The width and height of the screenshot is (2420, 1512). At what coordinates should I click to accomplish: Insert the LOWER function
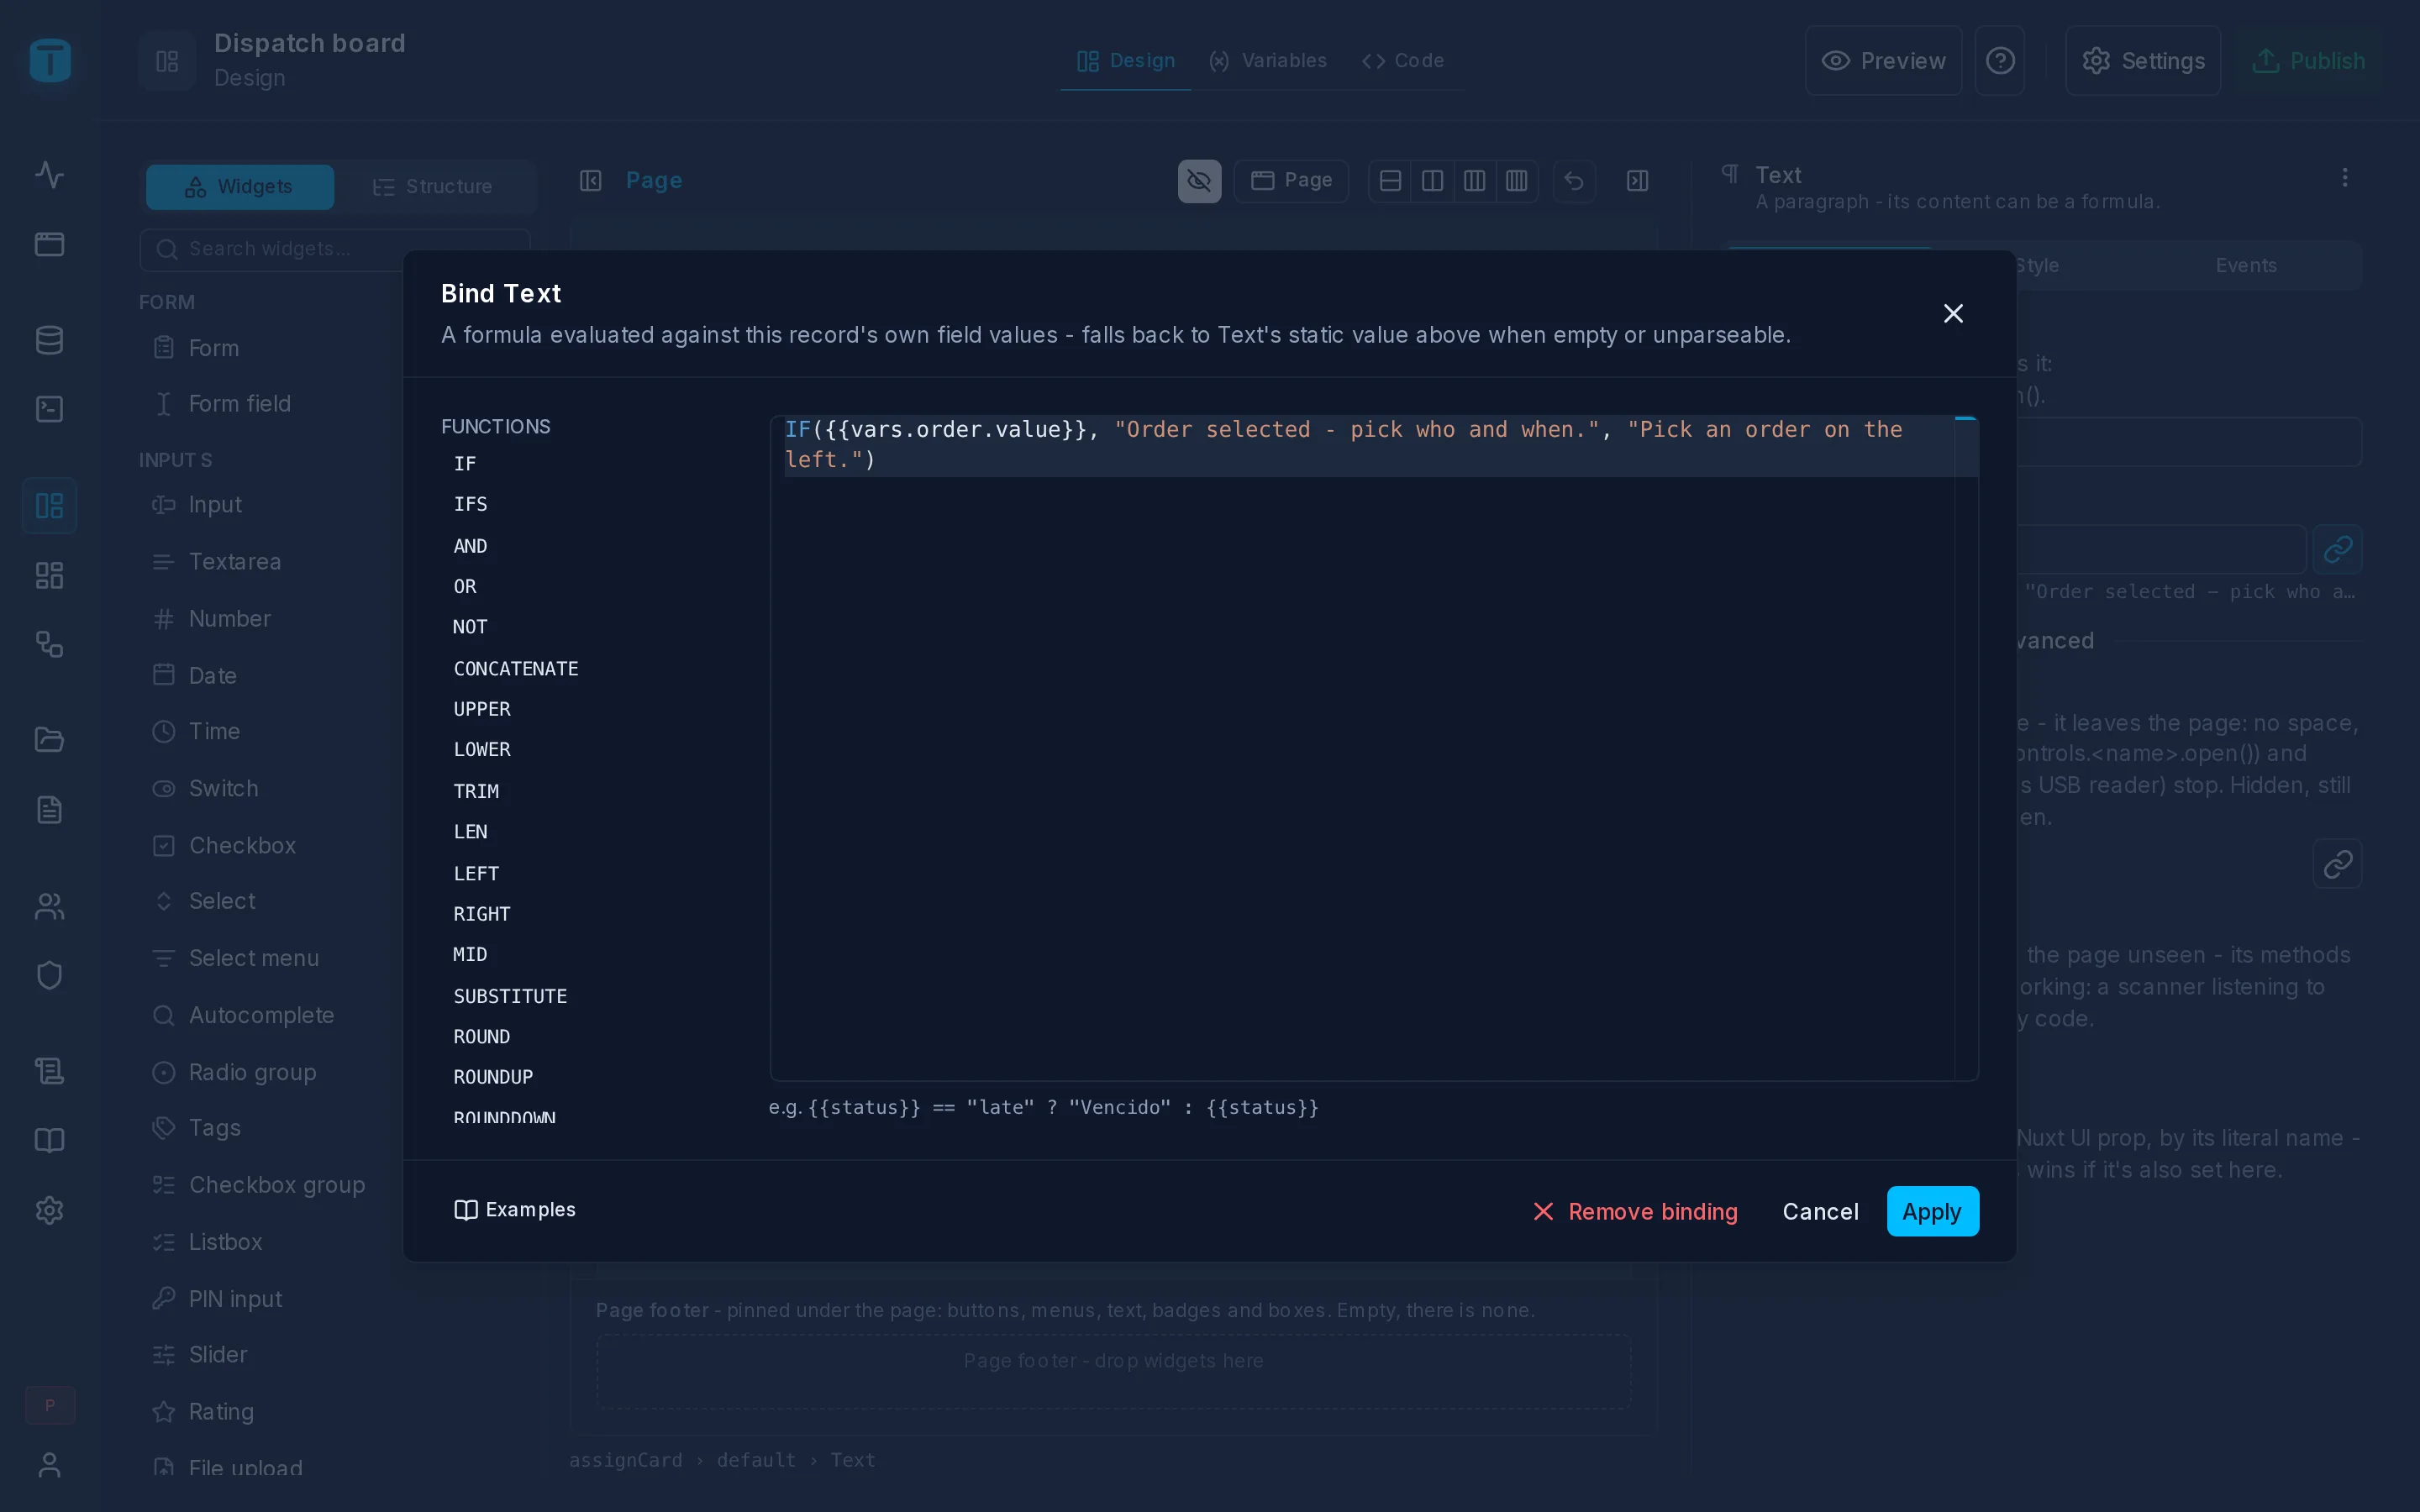pyautogui.click(x=482, y=749)
